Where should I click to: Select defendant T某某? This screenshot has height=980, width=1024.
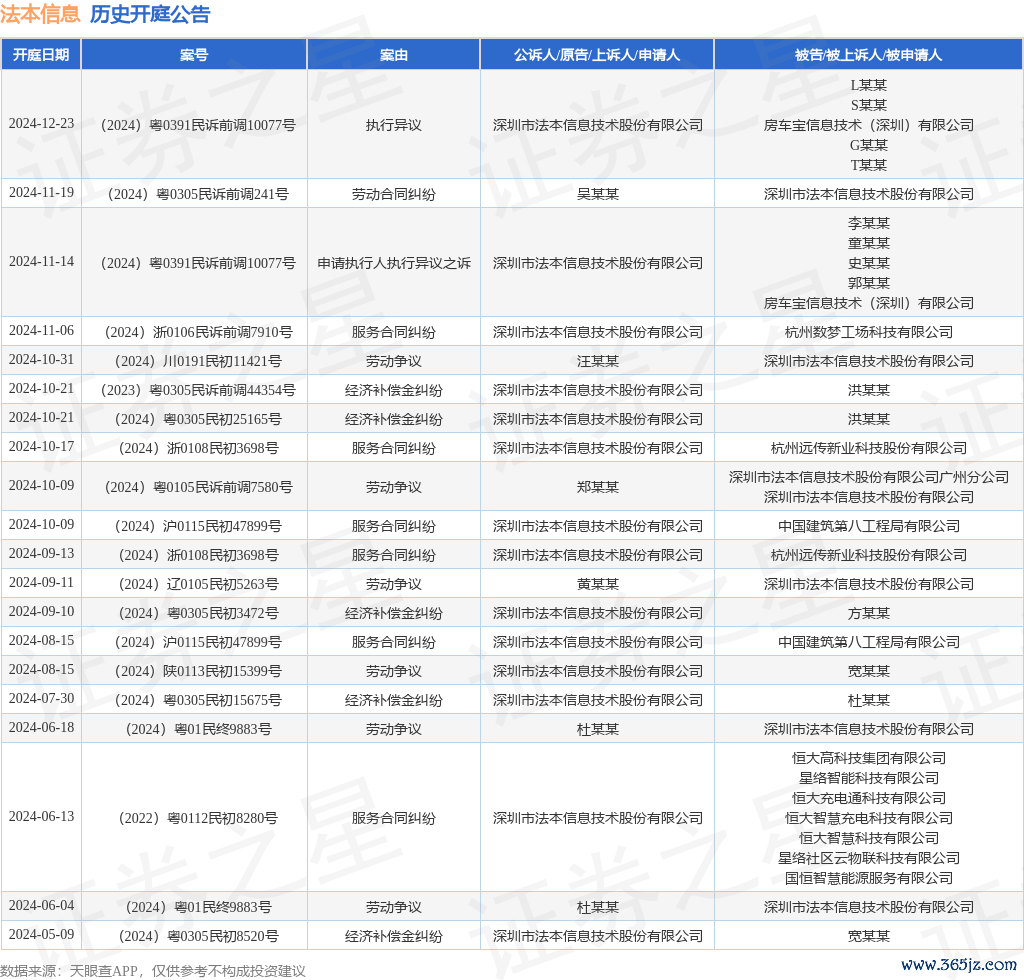point(869,165)
